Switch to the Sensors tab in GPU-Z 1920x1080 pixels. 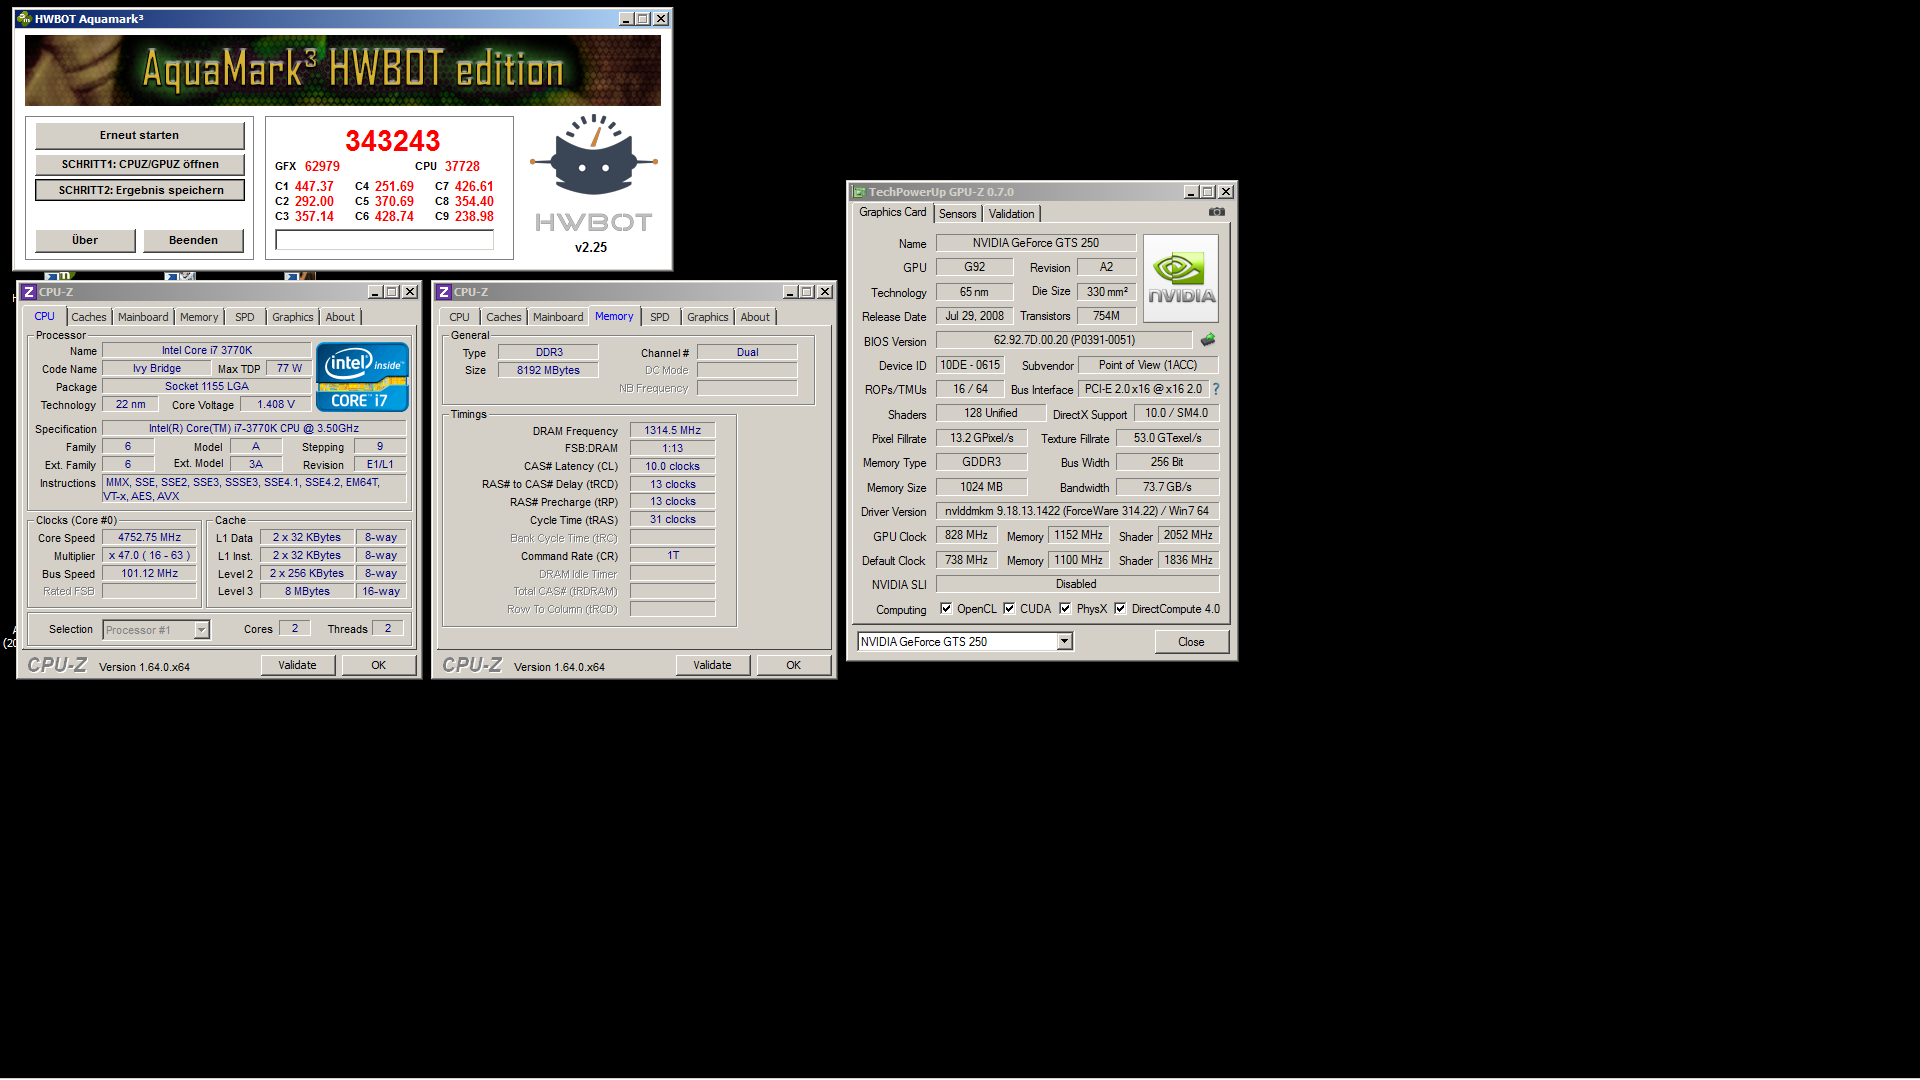tap(957, 214)
